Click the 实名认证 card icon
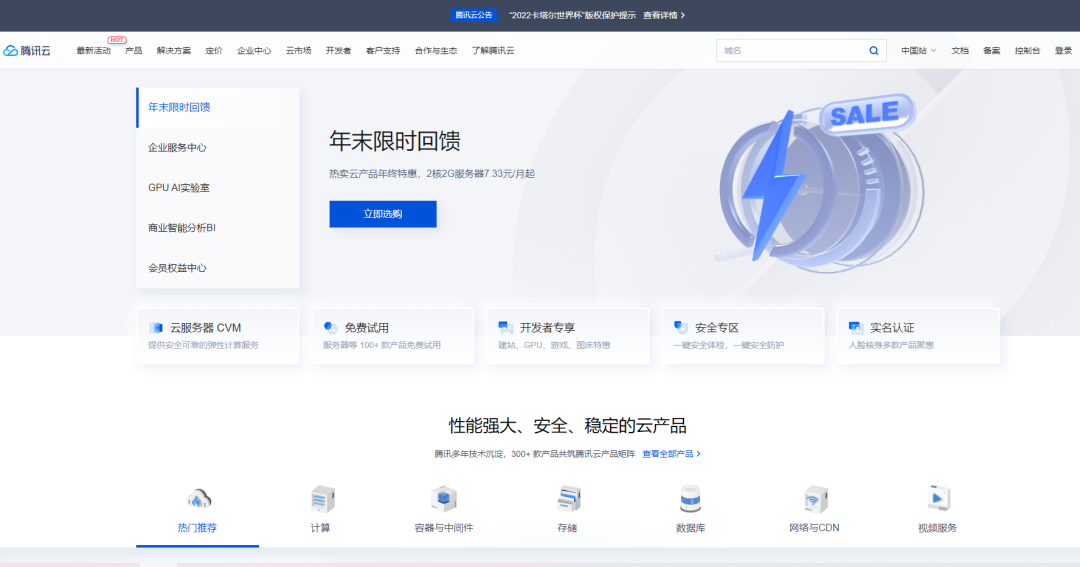The image size is (1080, 567). 855,327
